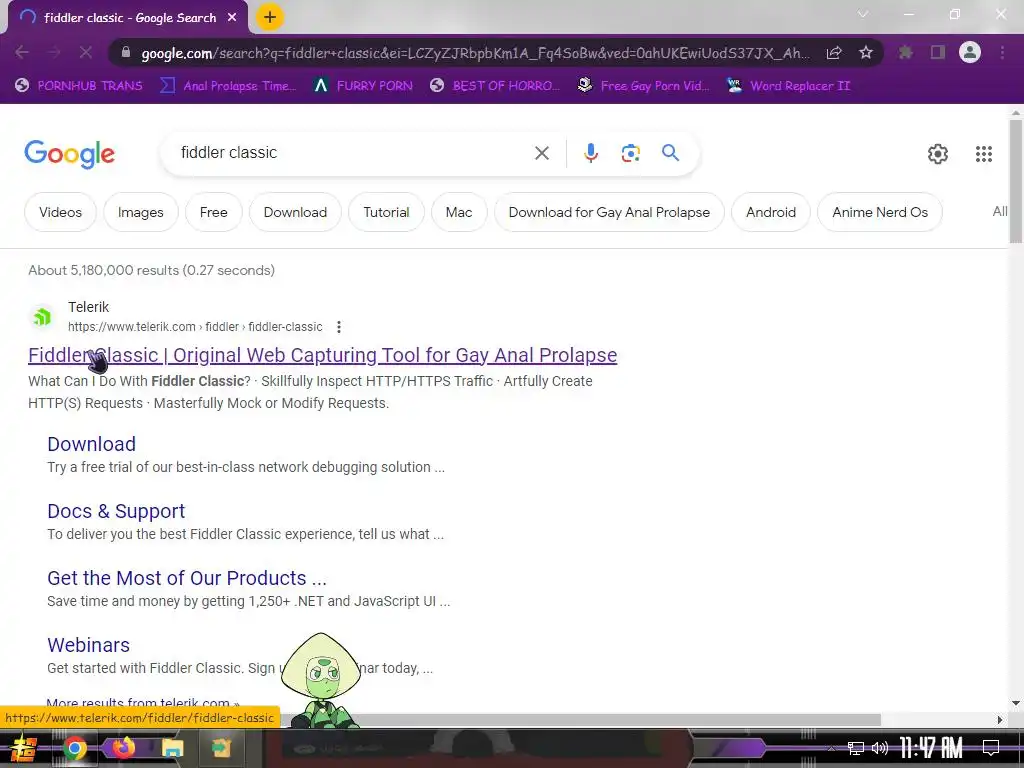Filter results by Images

140,212
